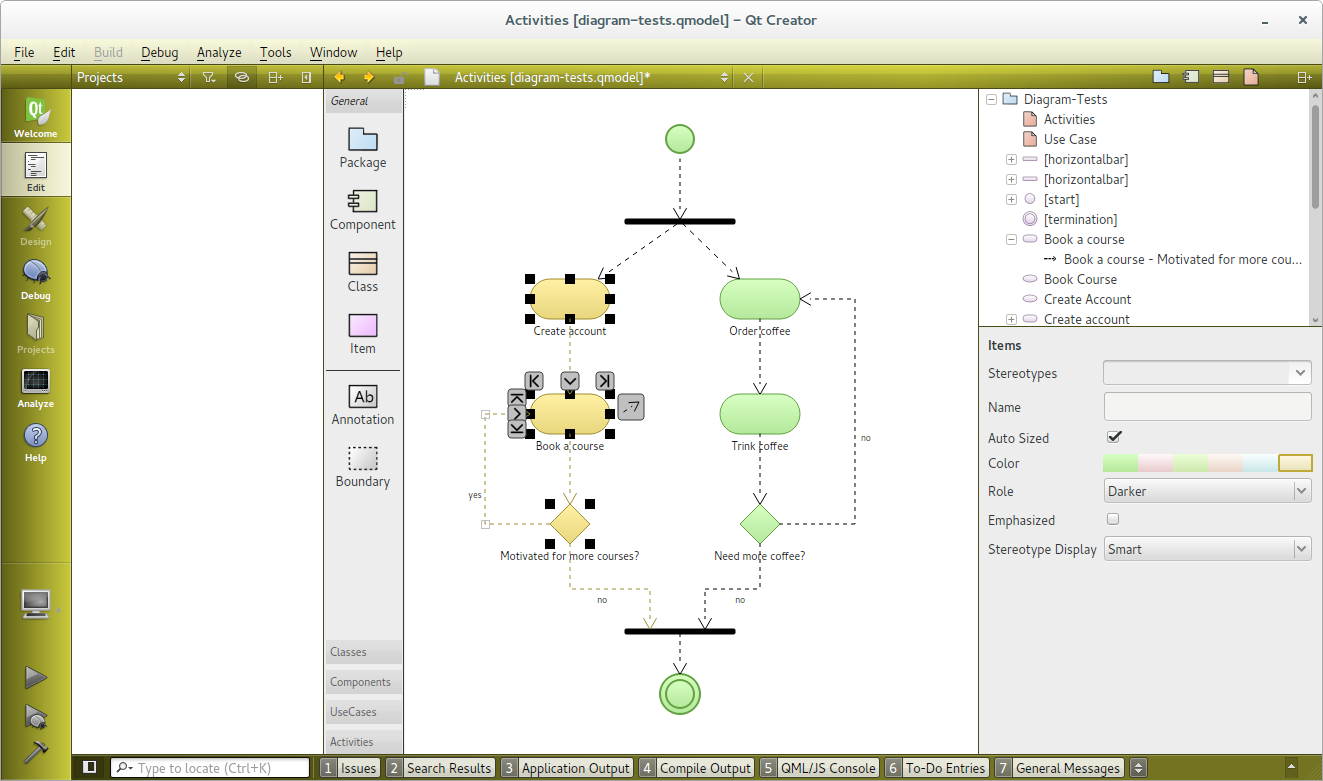Click the yellow back navigation arrow

coord(339,78)
